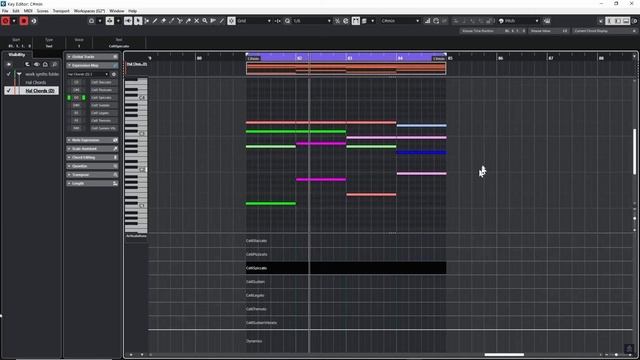Click the black CellSpiccato articulation lane block
This screenshot has height=360, width=640.
[346, 268]
